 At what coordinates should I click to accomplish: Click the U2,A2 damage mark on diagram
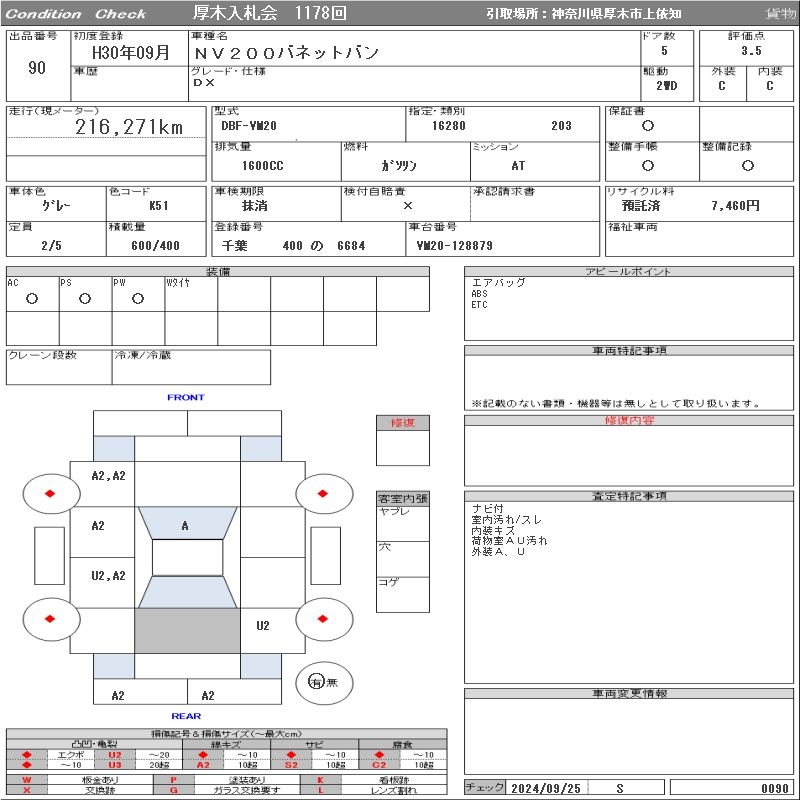coord(108,576)
